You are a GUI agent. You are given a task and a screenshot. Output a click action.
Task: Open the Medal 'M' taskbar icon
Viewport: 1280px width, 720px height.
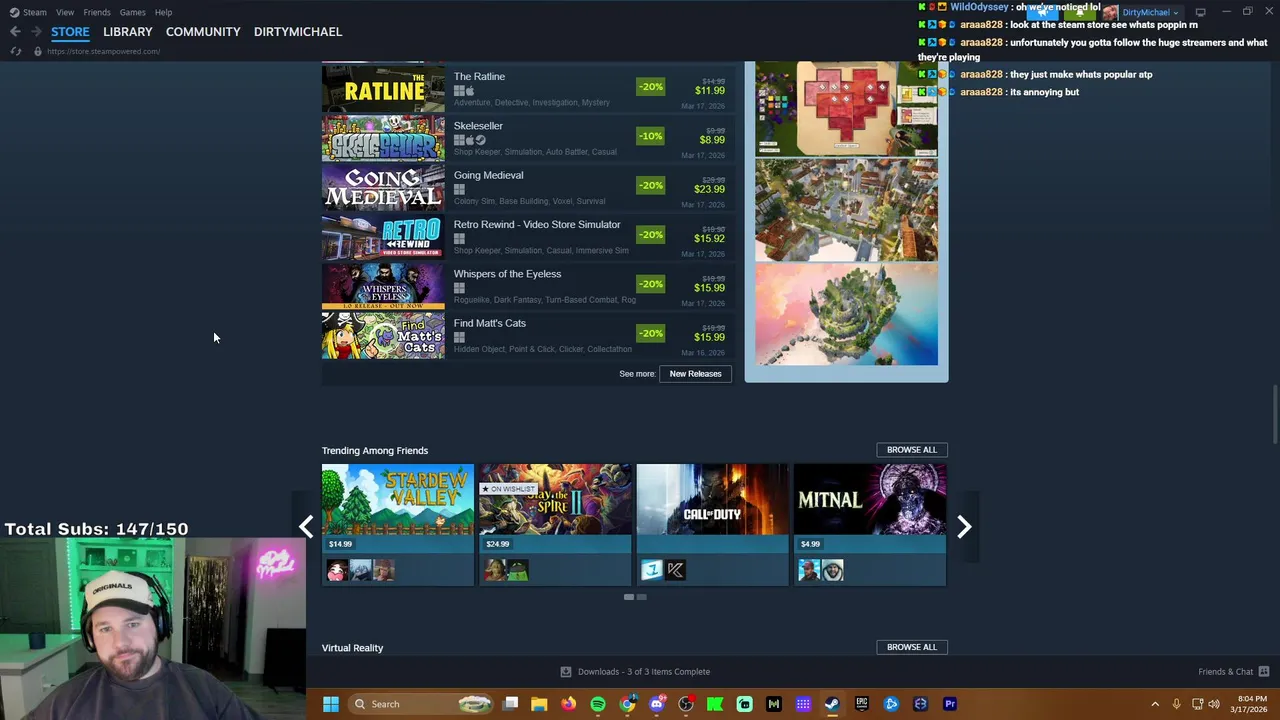773,704
